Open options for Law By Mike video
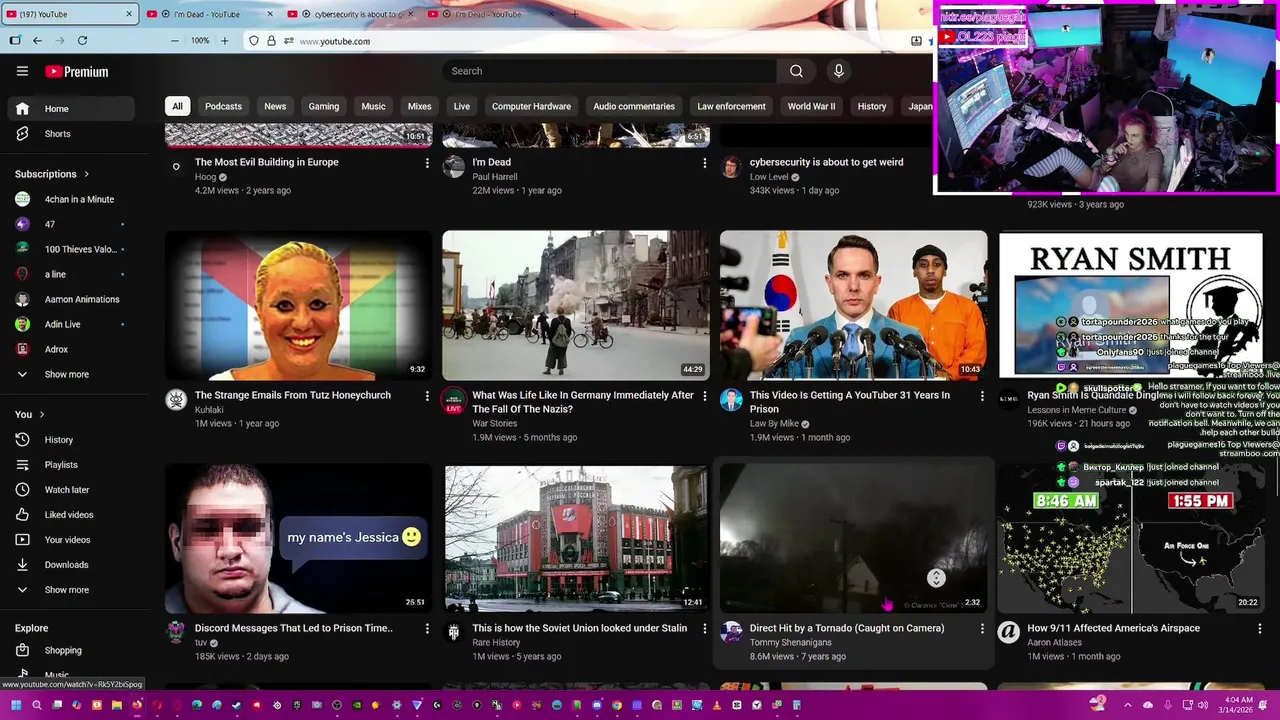1280x720 pixels. point(982,395)
